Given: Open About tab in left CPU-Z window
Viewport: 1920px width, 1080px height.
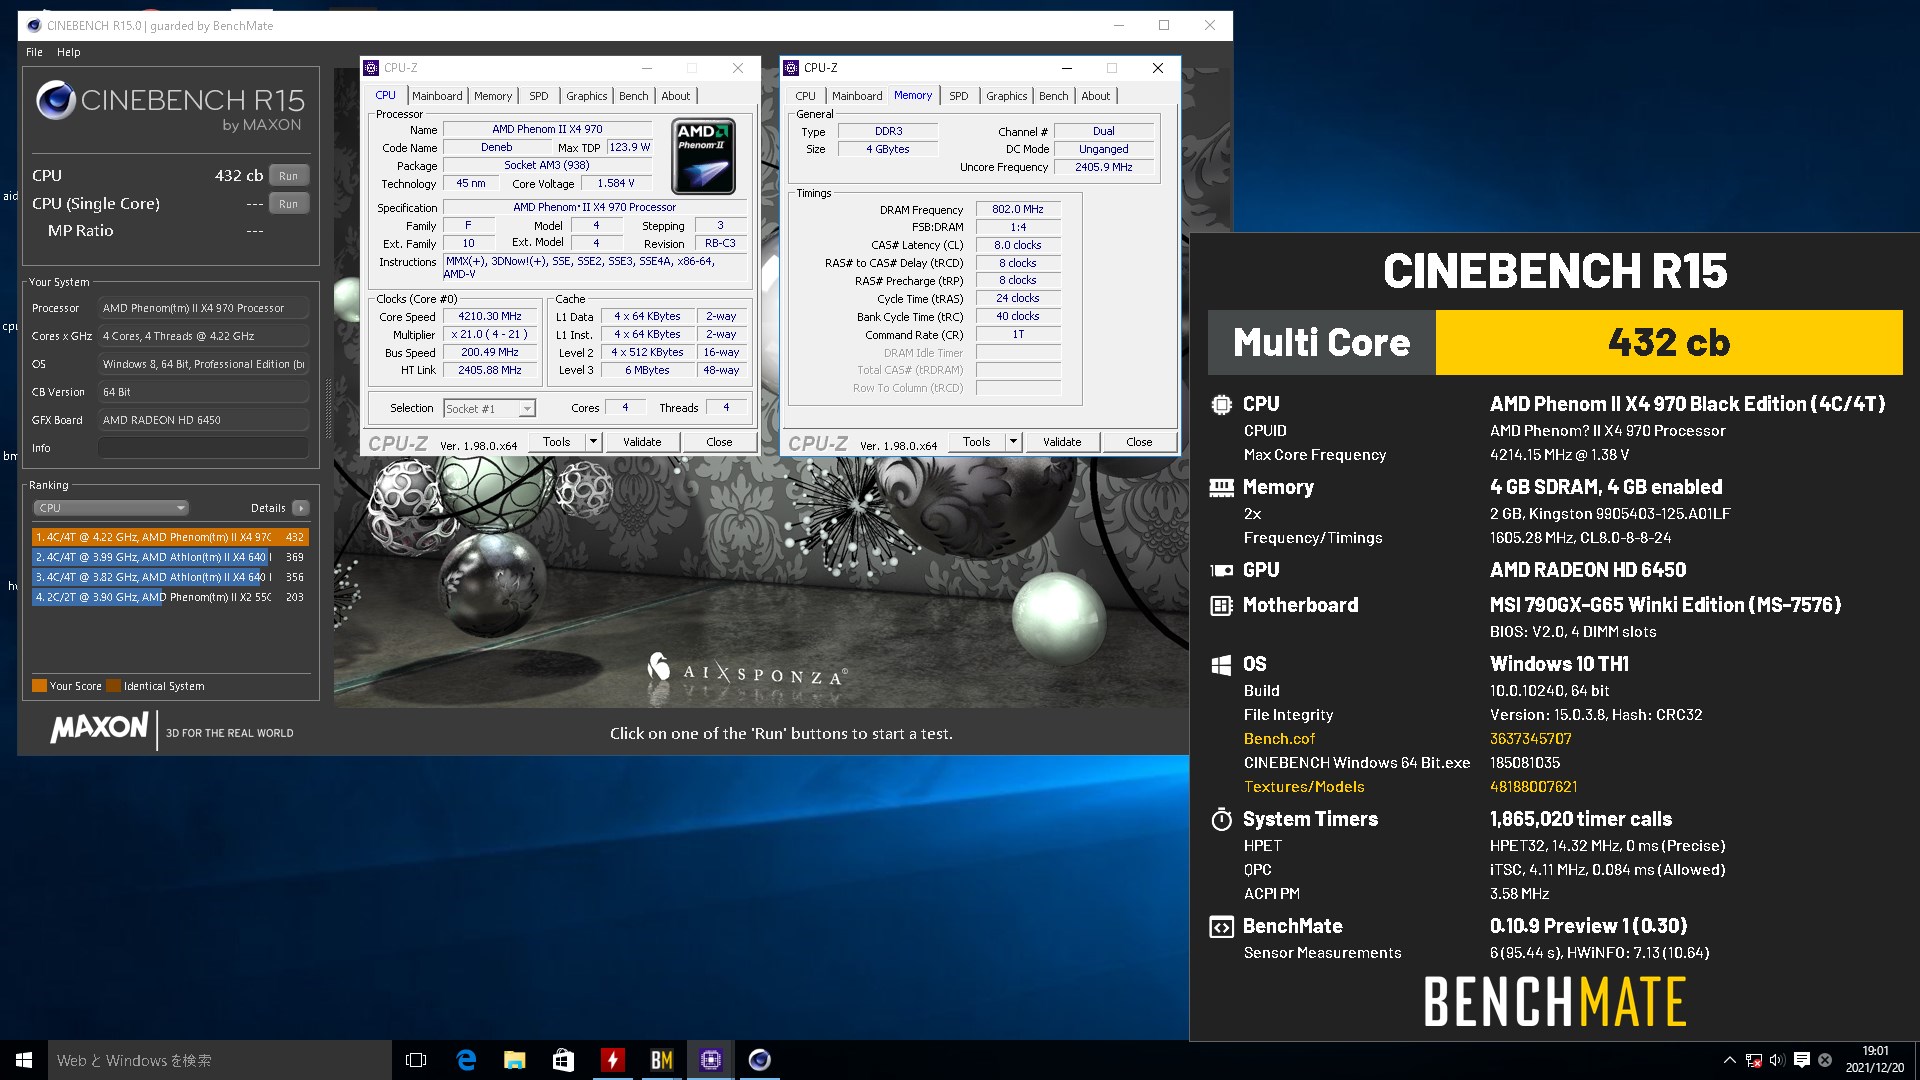Looking at the screenshot, I should [x=676, y=96].
